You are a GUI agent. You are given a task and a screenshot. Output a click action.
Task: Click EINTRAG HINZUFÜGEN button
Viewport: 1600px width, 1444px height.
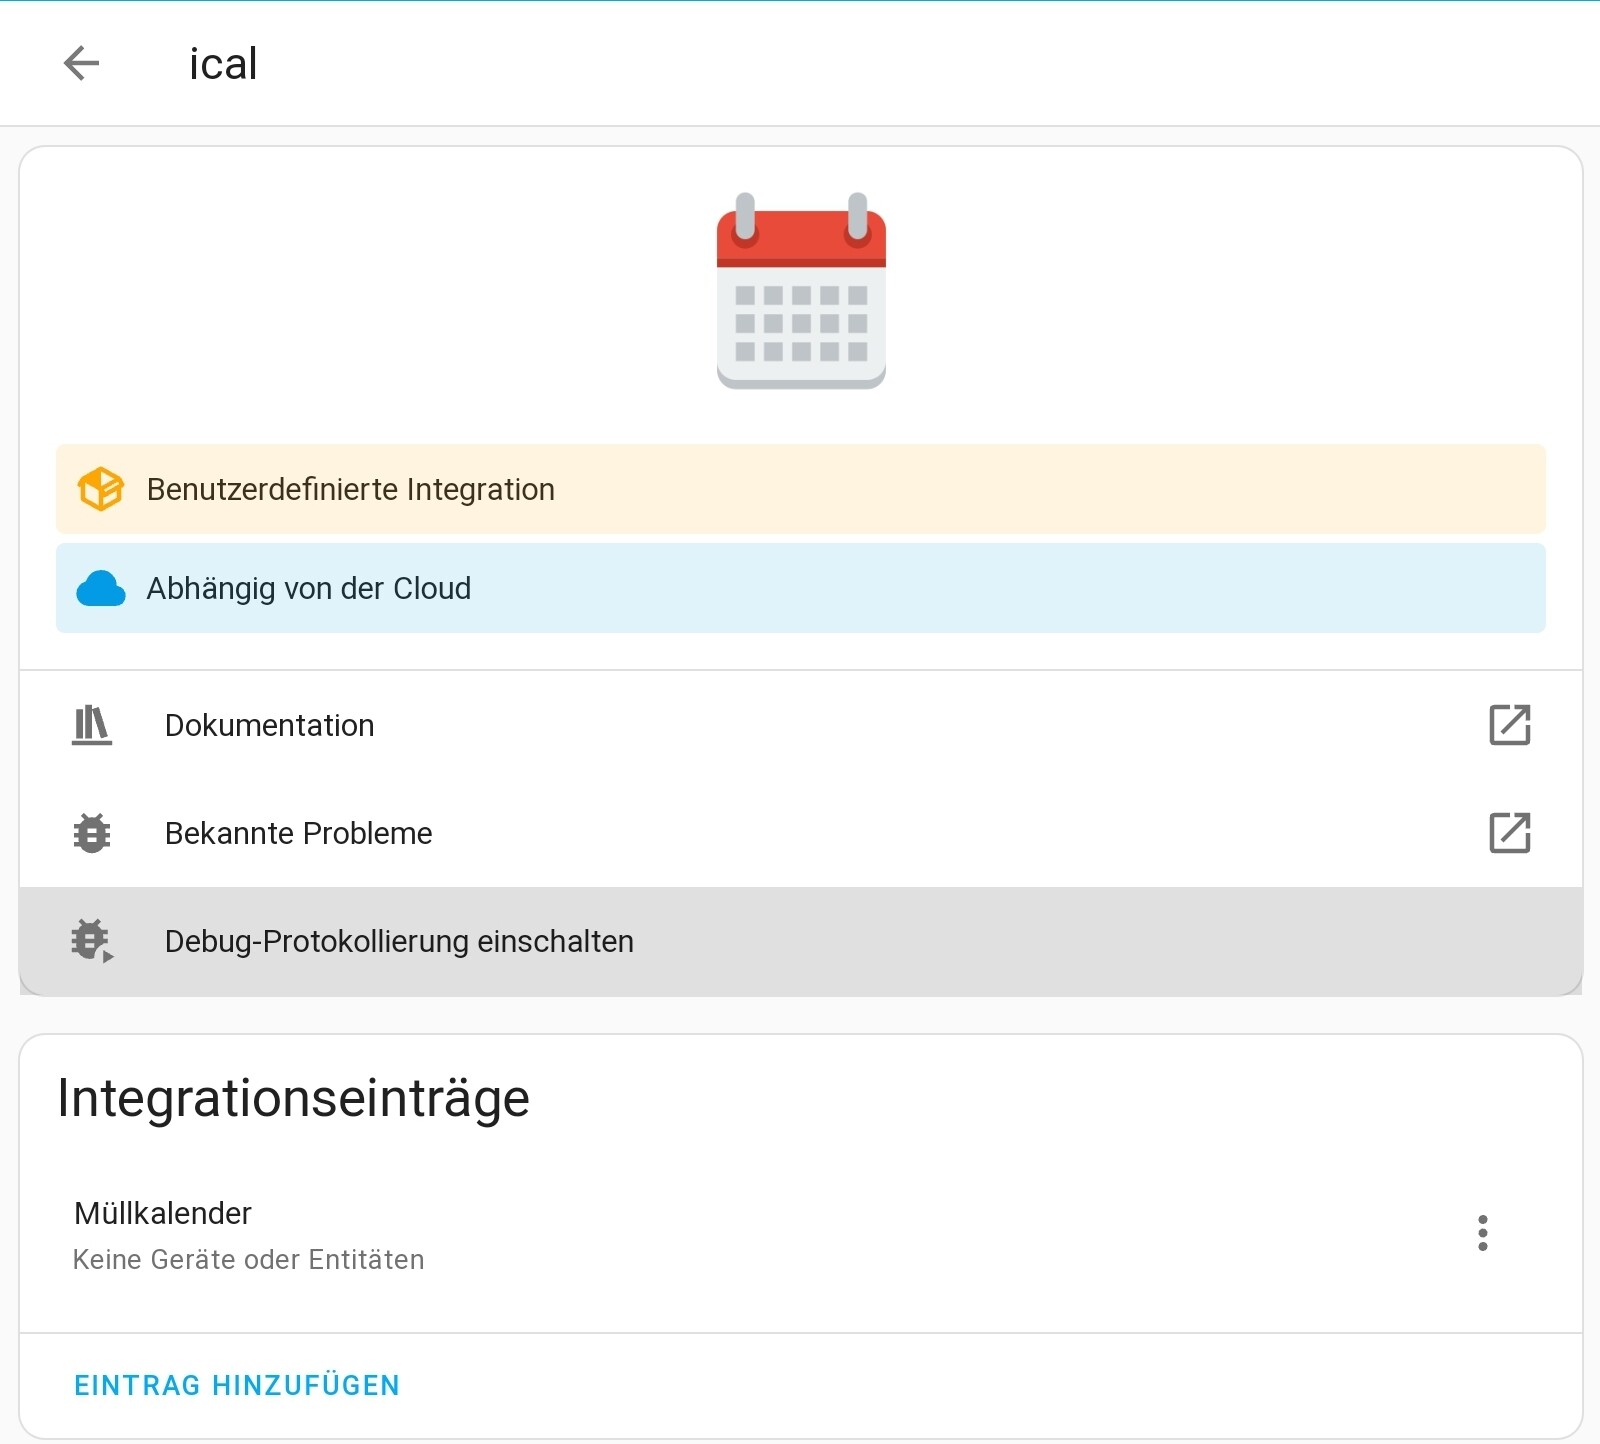click(x=237, y=1385)
